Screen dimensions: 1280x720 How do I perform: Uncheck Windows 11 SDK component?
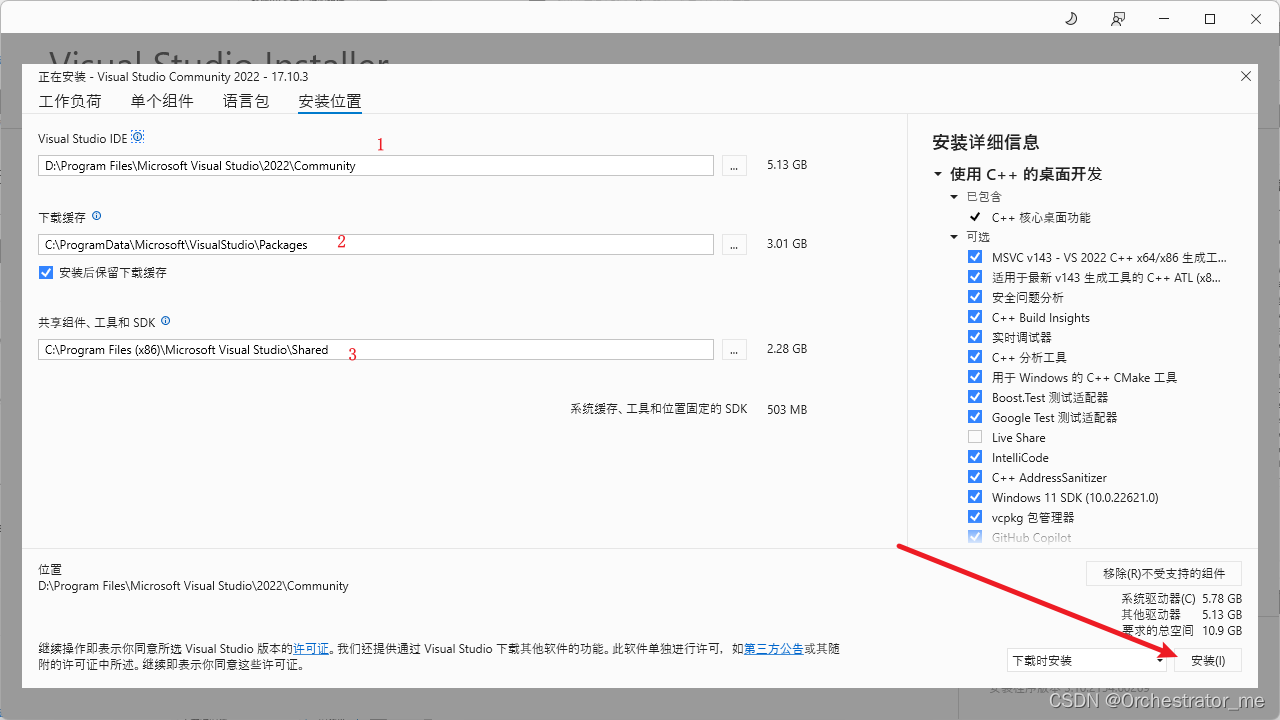[x=975, y=497]
